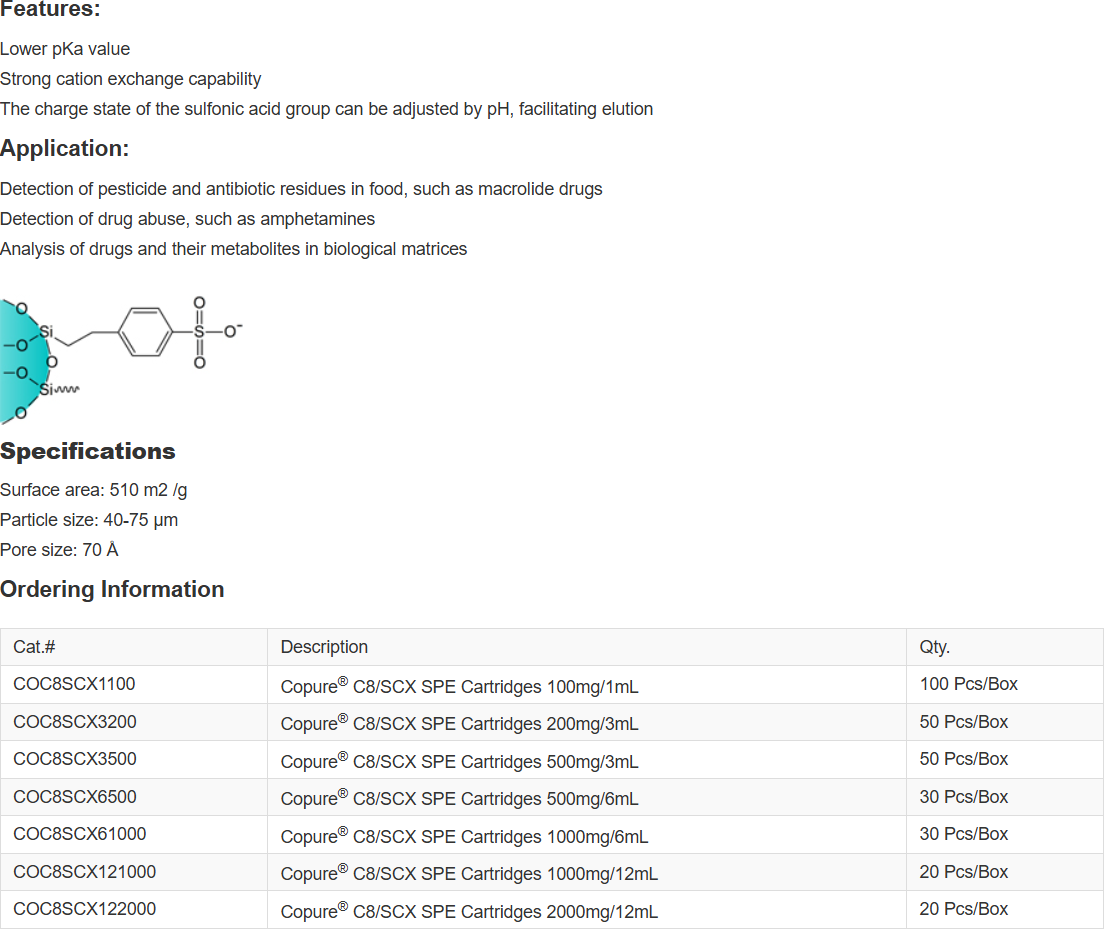Select catalog number COC8SCX3200 cell

75,722
